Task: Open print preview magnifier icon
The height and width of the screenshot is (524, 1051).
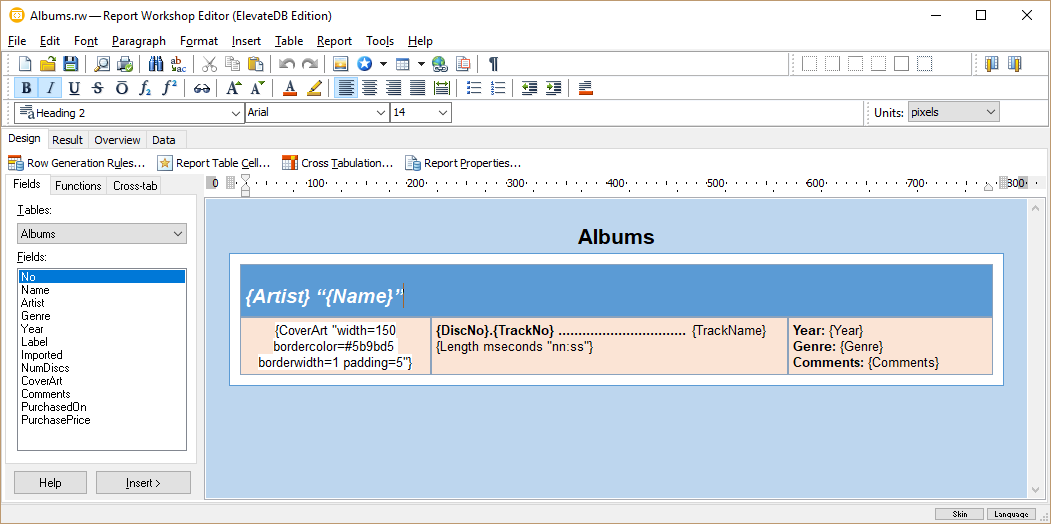Action: tap(102, 64)
